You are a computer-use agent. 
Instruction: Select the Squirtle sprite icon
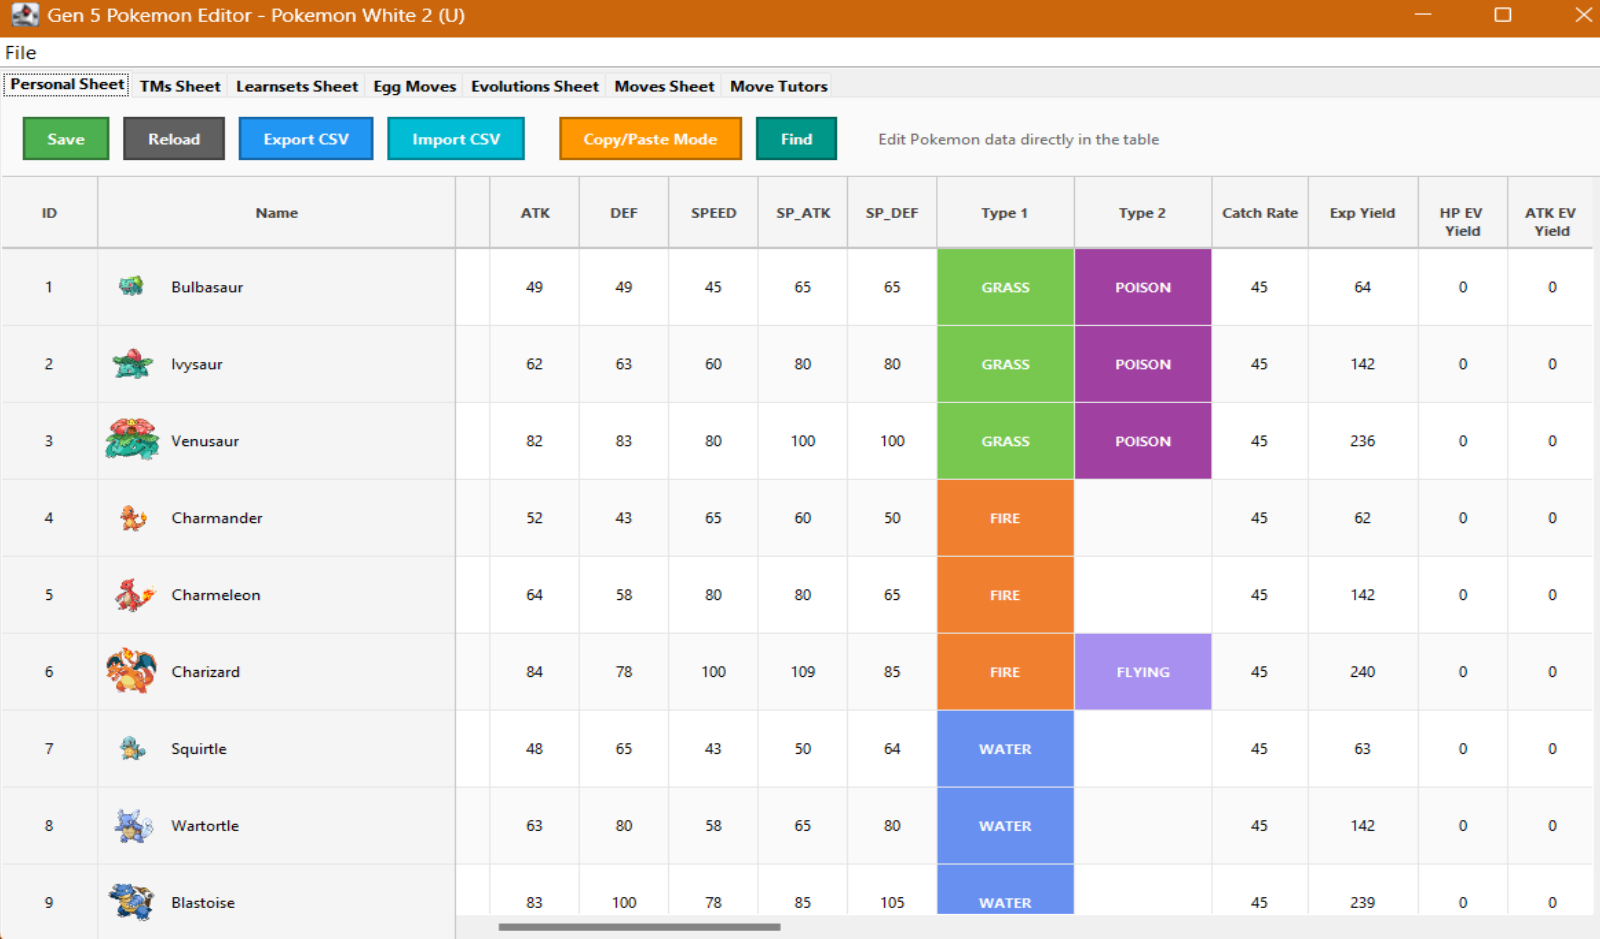click(x=132, y=748)
